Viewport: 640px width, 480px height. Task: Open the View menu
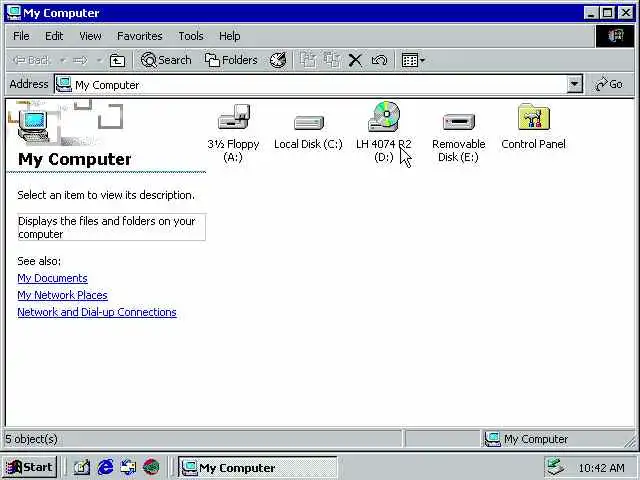tap(90, 36)
